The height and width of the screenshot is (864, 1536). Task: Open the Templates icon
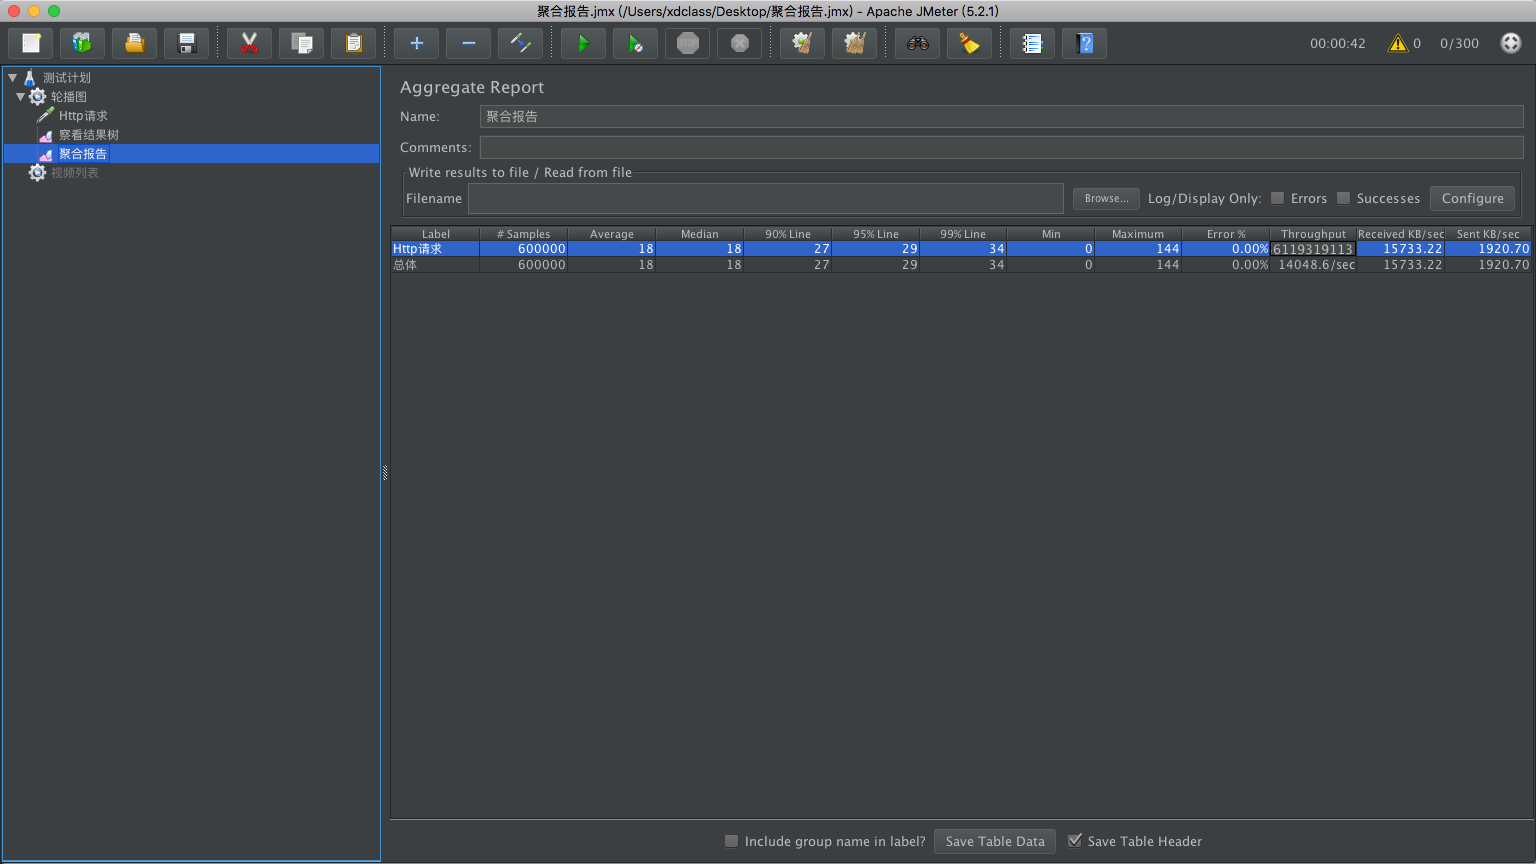82,43
